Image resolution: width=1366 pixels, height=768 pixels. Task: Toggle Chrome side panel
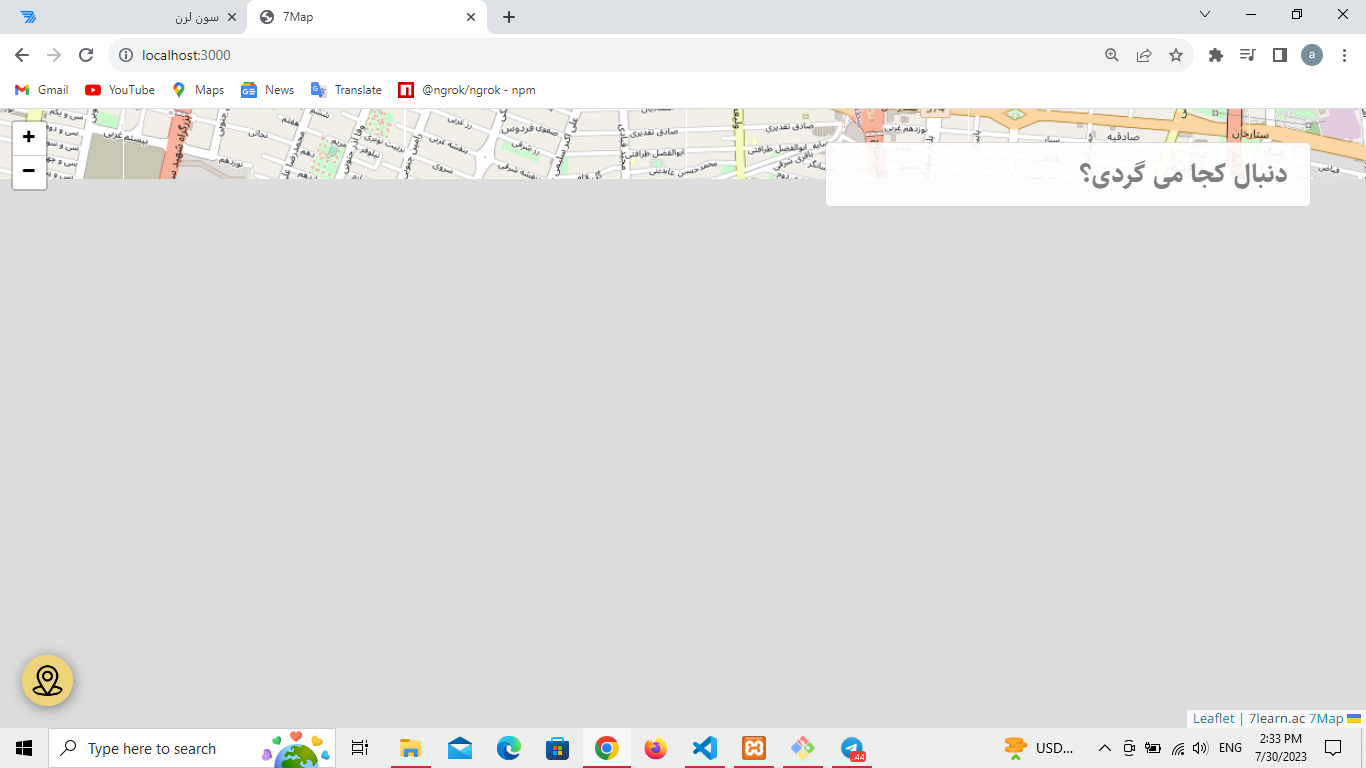[1279, 55]
